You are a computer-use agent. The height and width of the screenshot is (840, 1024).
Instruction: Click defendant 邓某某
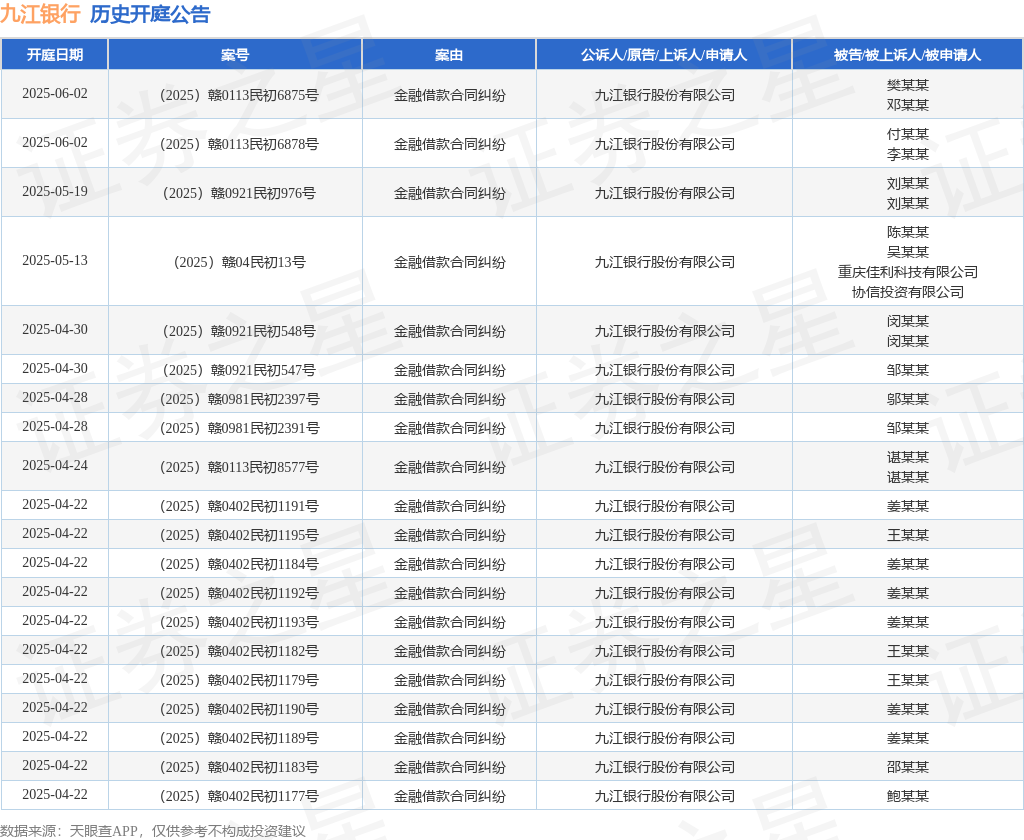click(908, 105)
